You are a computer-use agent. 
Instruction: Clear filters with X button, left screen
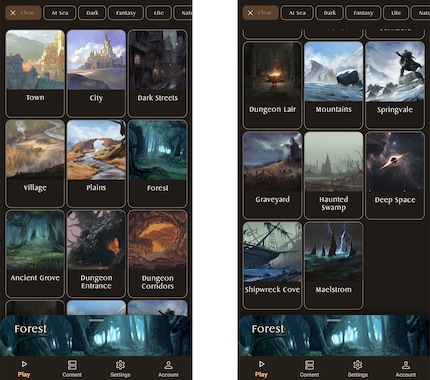(x=23, y=13)
